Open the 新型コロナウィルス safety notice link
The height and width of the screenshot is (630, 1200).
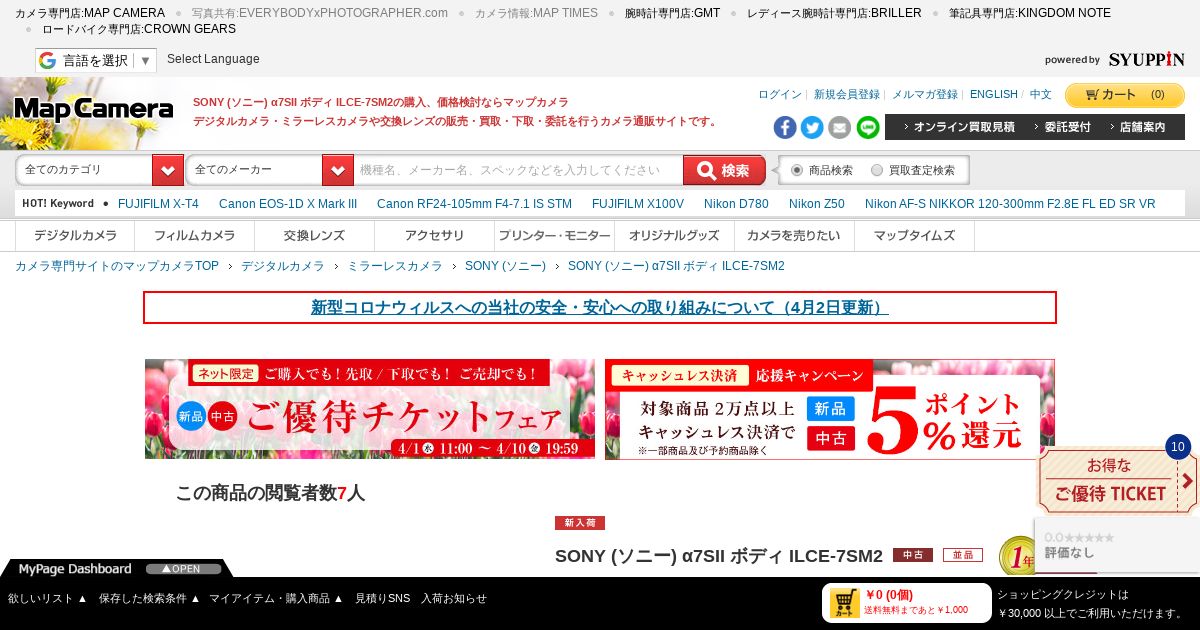600,308
